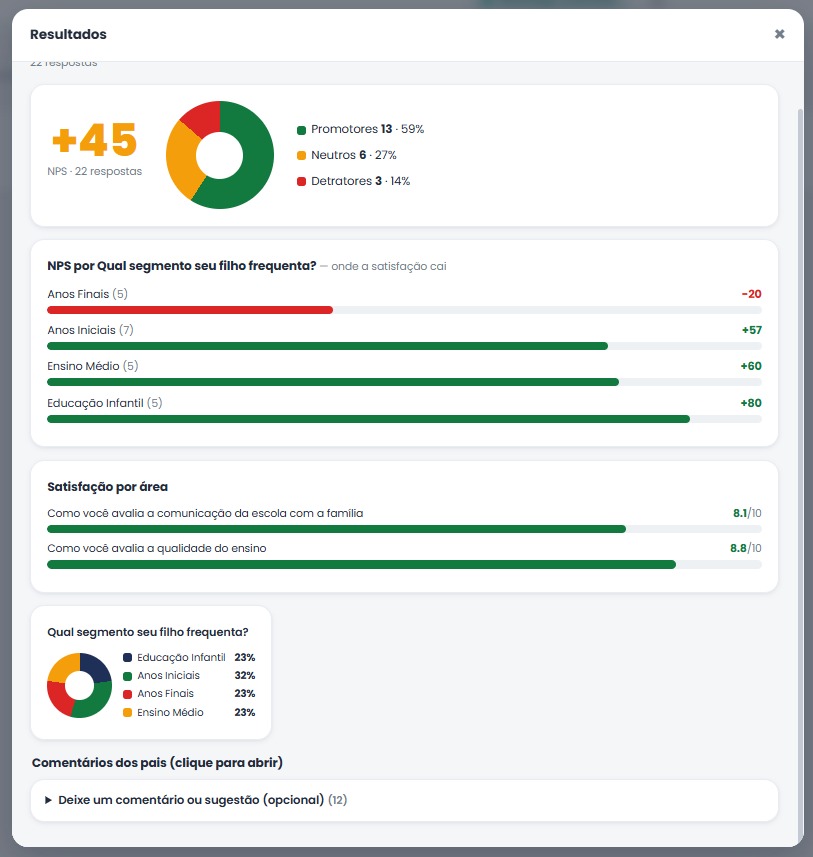
Task: Click the '+60' score value
Action: 751,366
